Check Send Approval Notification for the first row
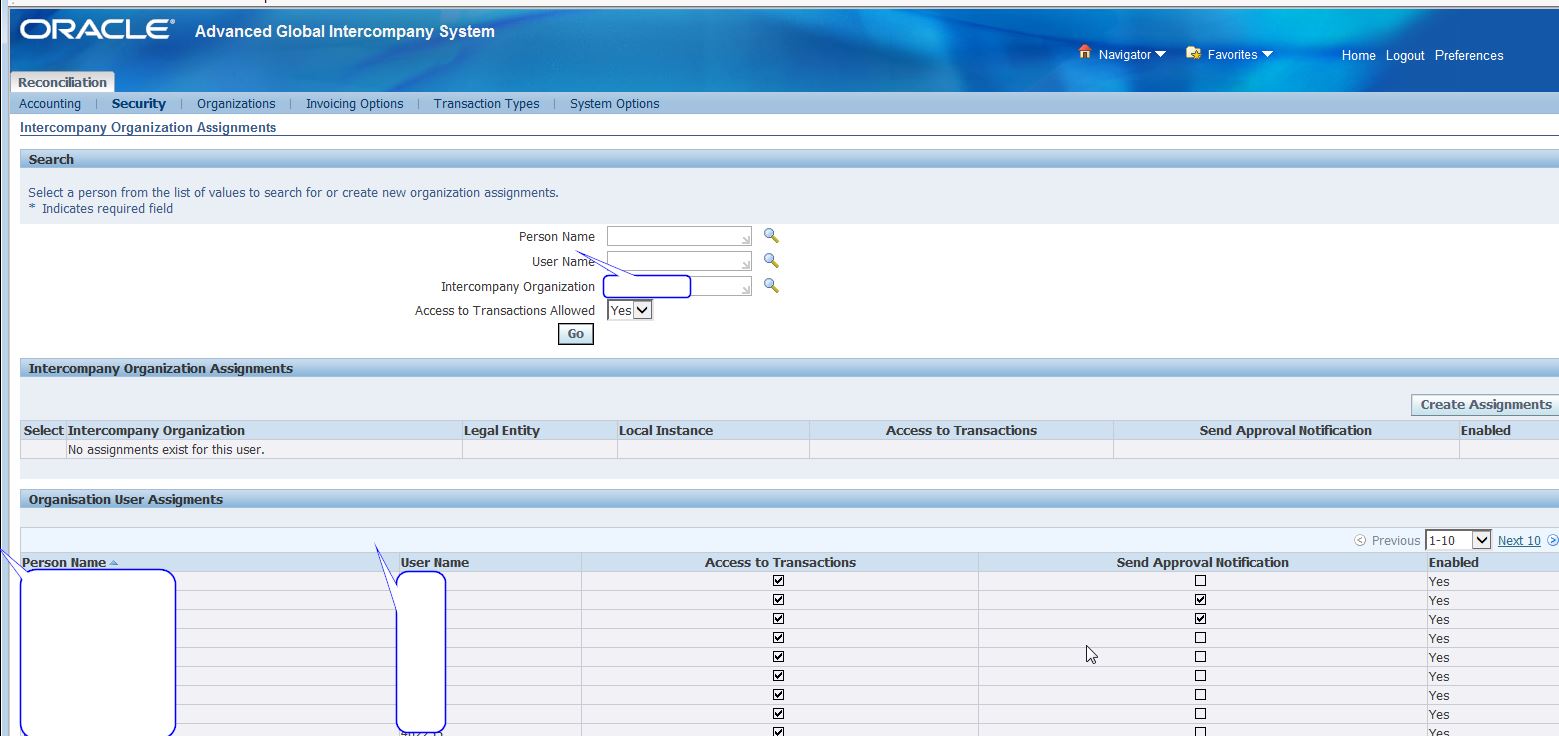The width and height of the screenshot is (1559, 736). tap(1201, 581)
